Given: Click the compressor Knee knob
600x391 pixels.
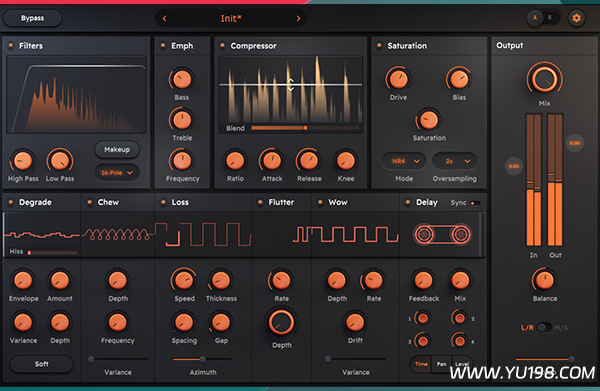Looking at the screenshot, I should click(x=346, y=161).
